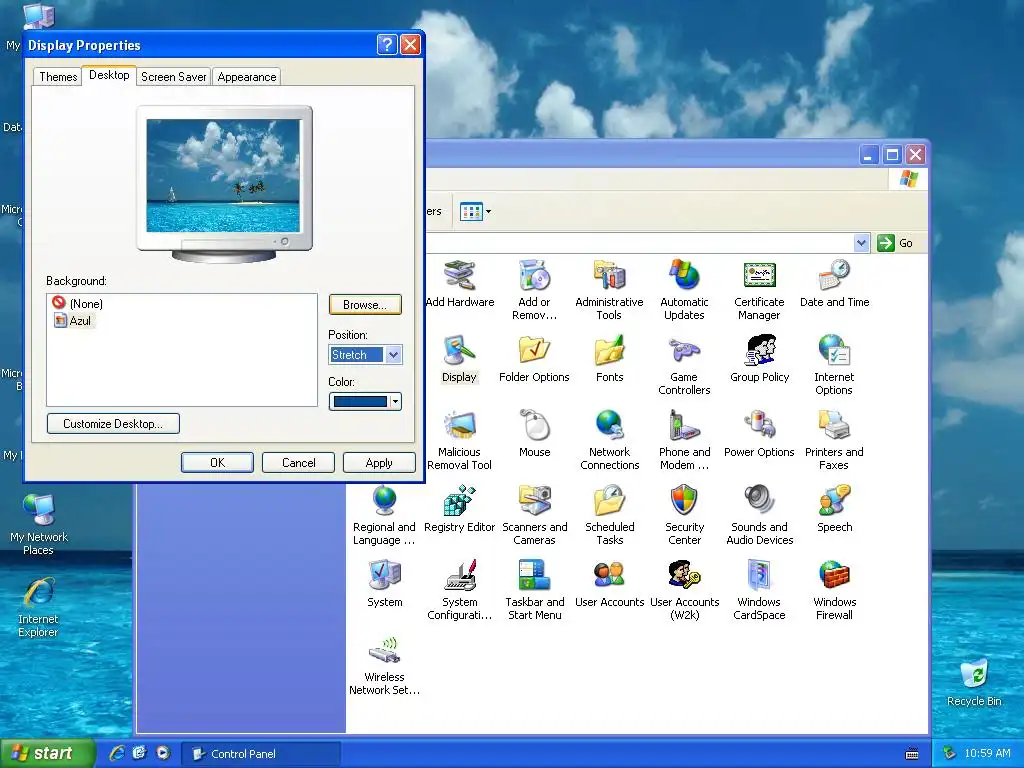The image size is (1024, 768).
Task: Click the Customize Desktop button
Action: (113, 424)
